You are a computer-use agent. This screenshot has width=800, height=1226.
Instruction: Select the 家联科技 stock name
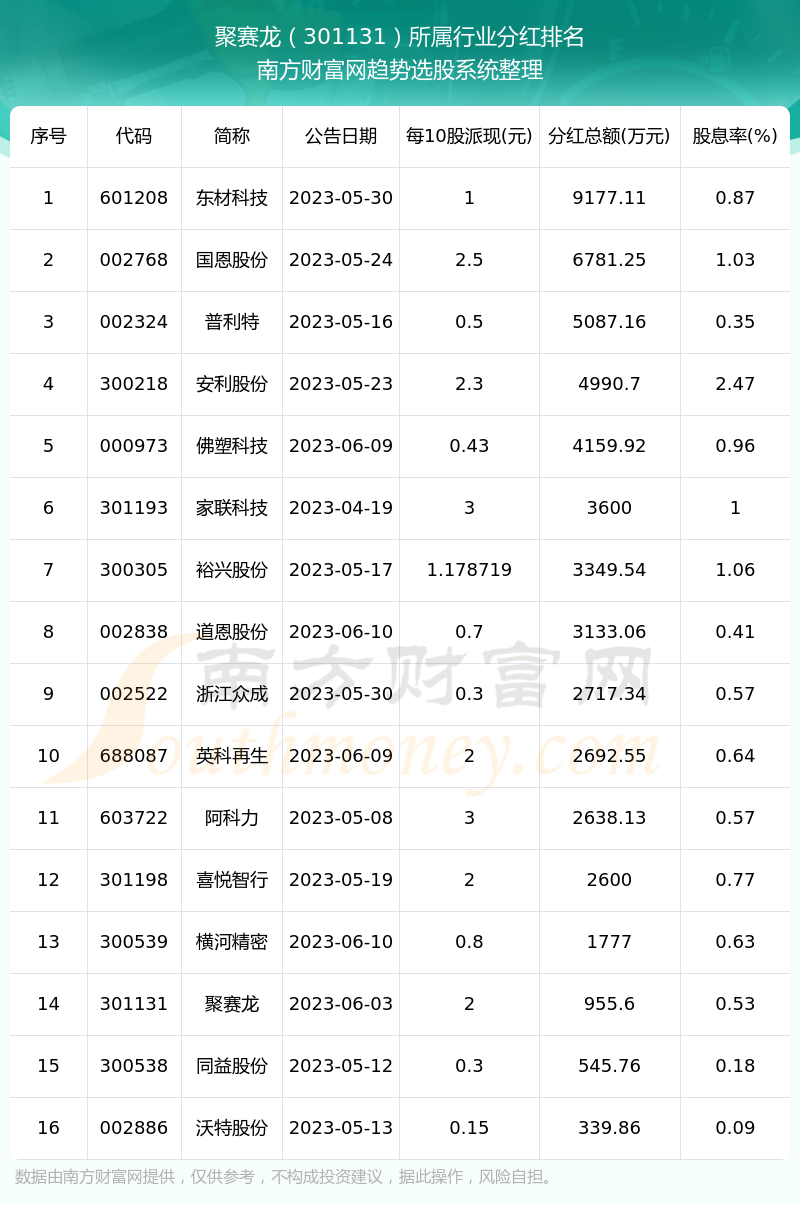click(232, 508)
